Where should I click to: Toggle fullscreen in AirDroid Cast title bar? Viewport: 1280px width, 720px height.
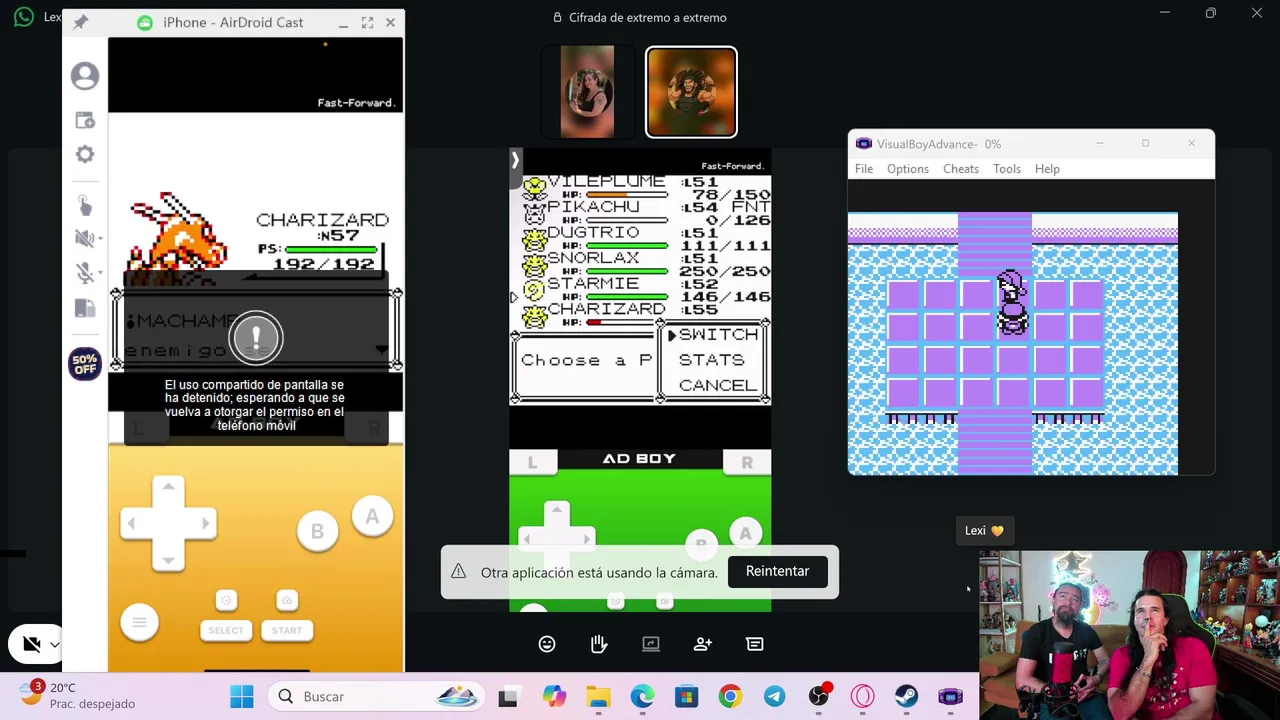click(x=367, y=22)
